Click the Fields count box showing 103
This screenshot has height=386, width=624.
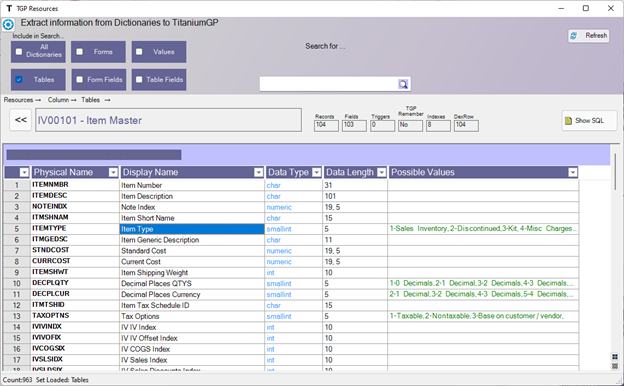click(354, 125)
